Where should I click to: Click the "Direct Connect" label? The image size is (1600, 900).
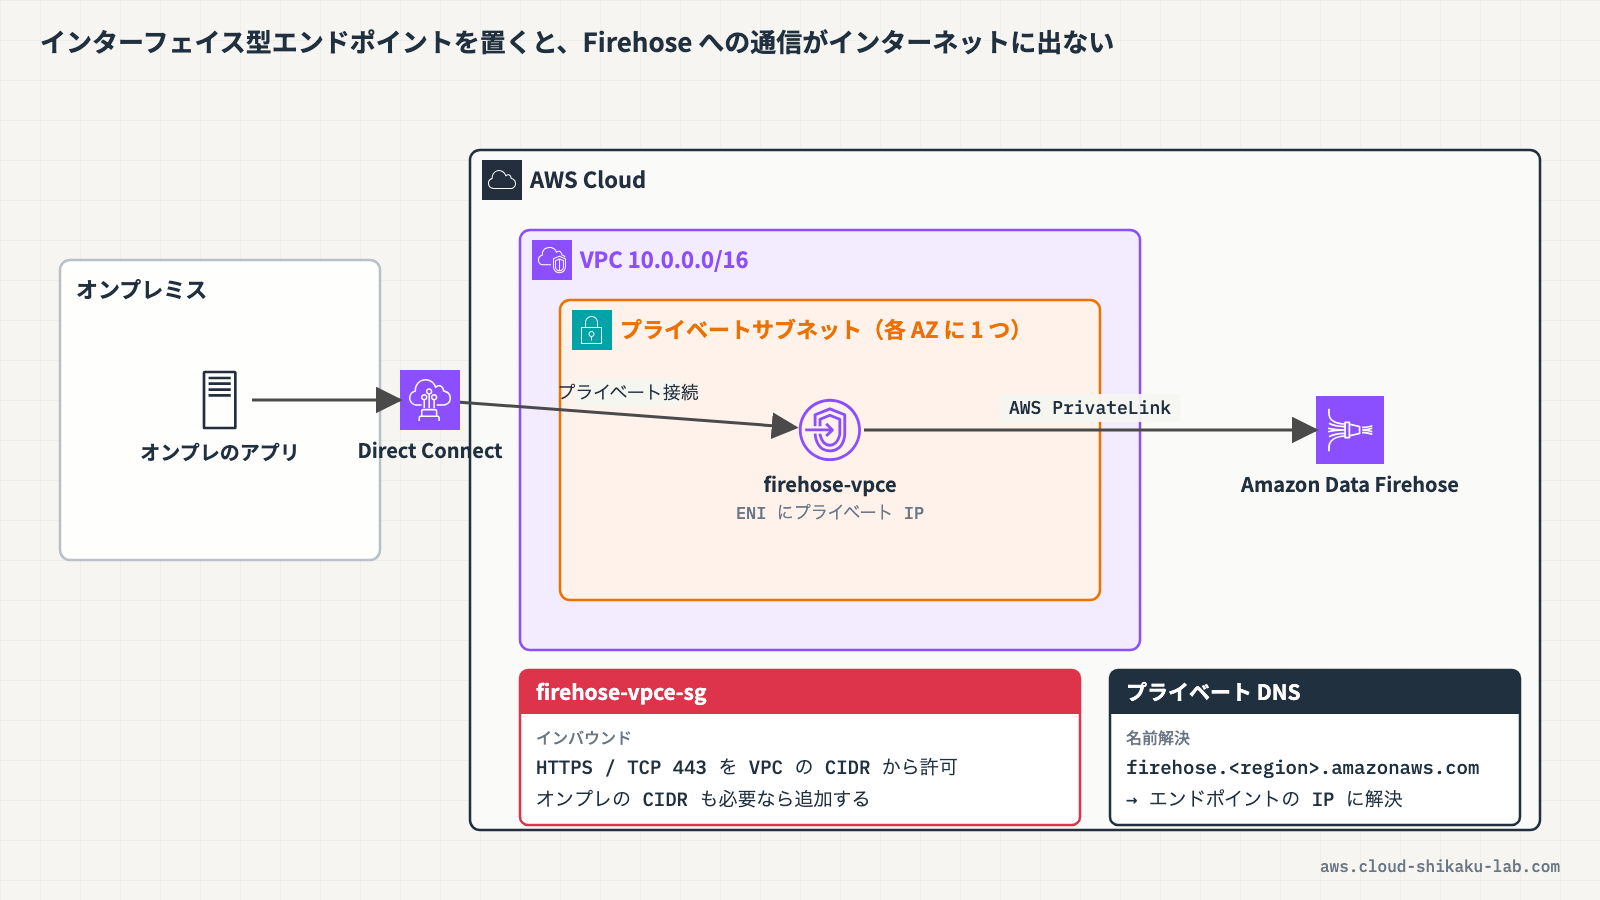click(430, 451)
